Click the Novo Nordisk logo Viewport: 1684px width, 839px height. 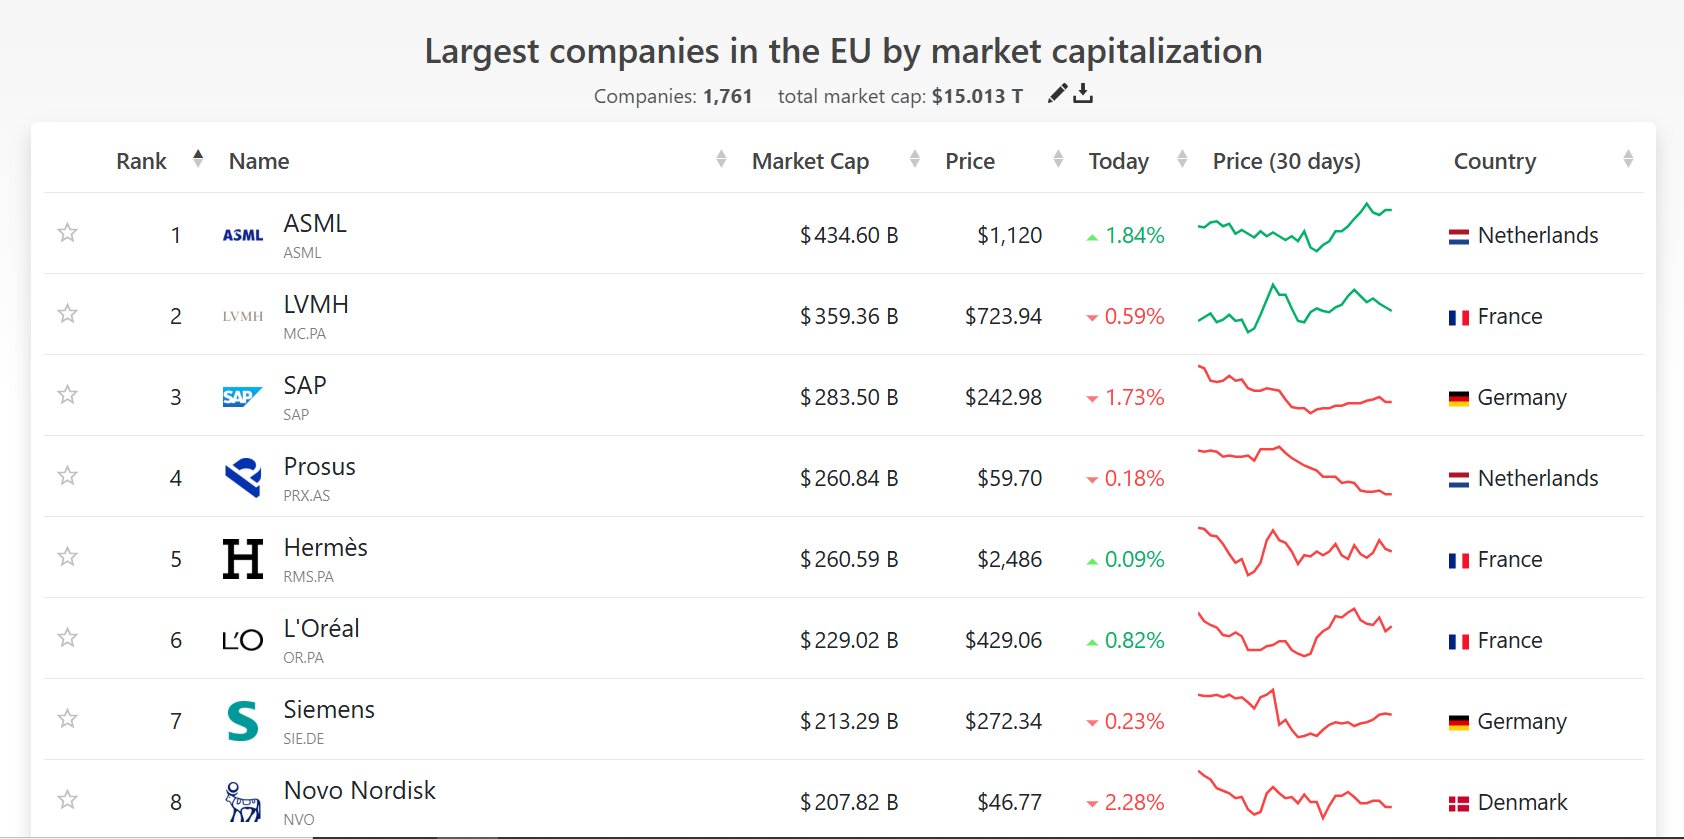tap(243, 802)
